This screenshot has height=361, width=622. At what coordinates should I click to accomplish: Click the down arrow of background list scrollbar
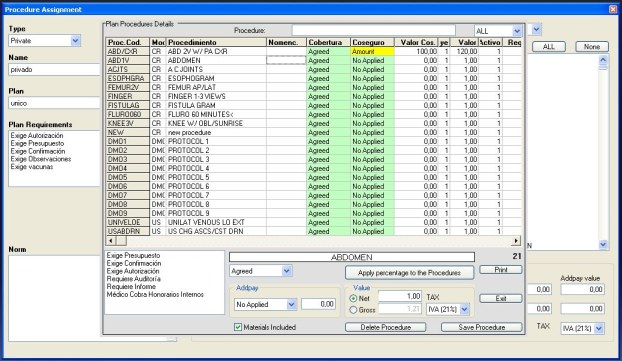pos(603,245)
